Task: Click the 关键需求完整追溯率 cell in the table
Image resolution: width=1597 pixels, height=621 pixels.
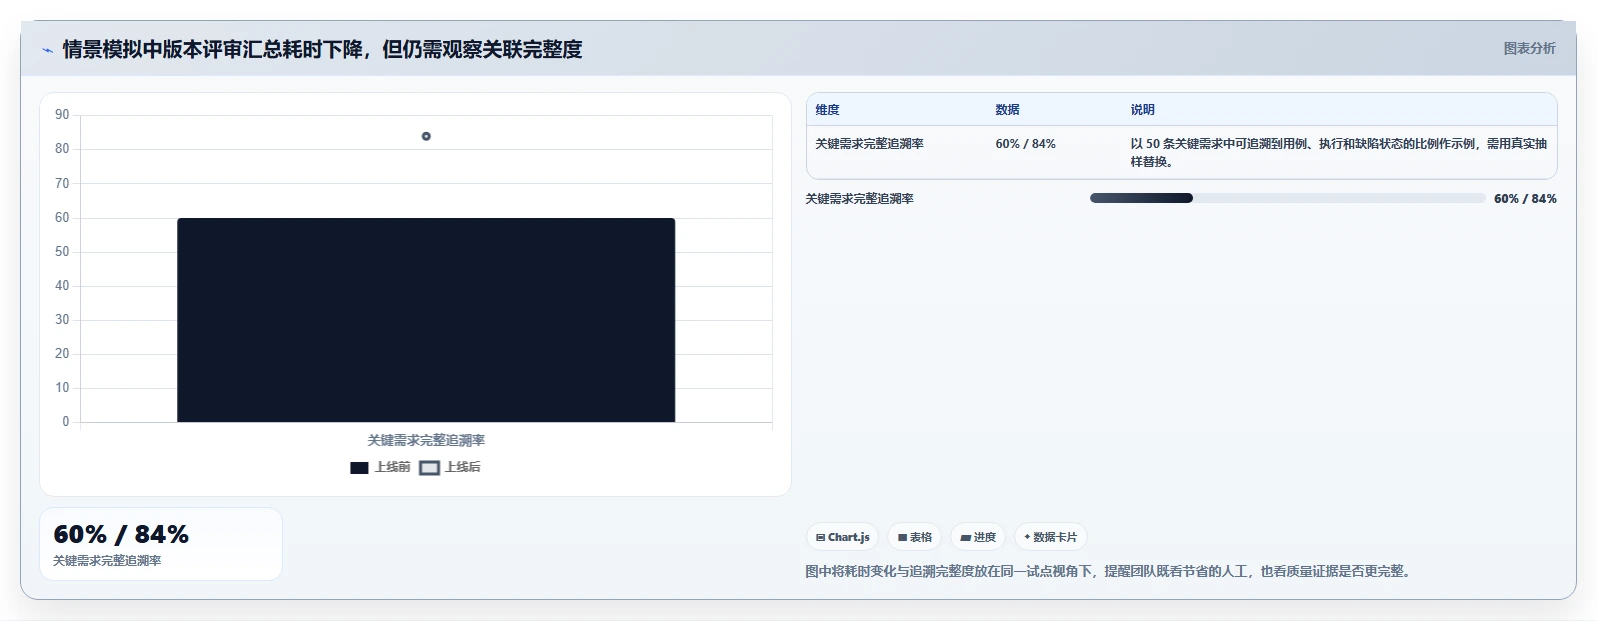Action: click(x=869, y=144)
